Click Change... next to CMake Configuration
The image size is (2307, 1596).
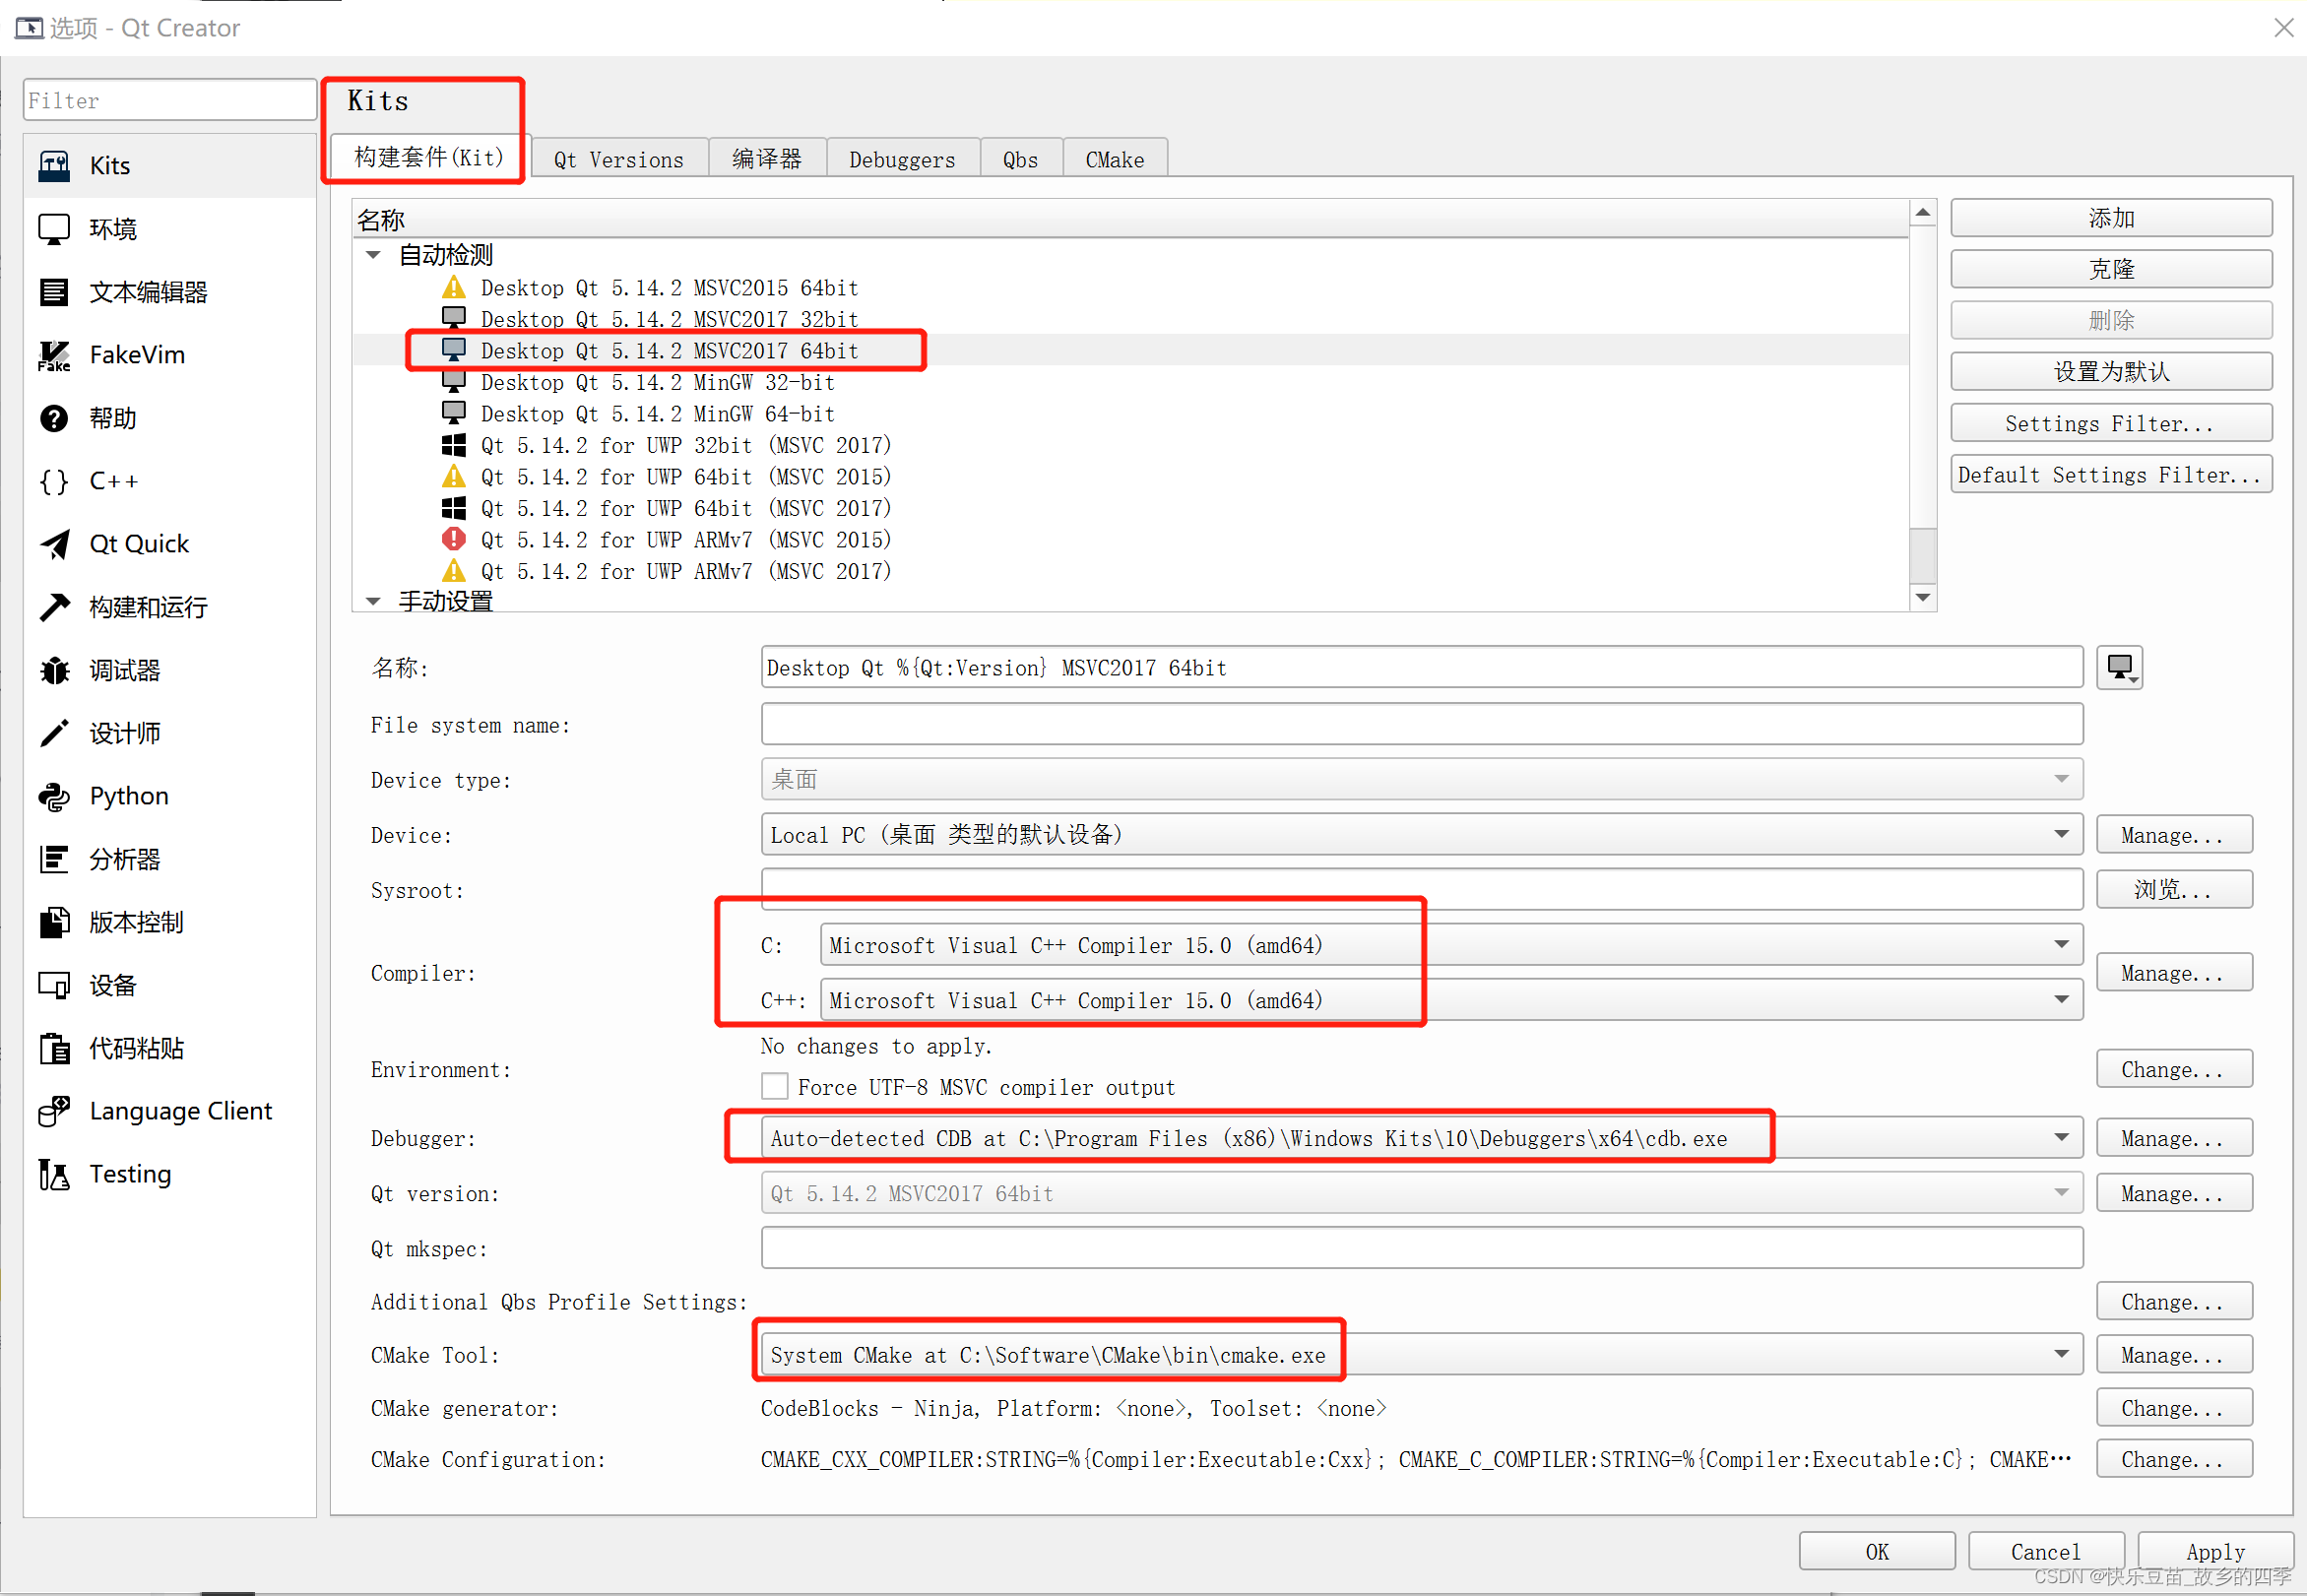click(2173, 1459)
